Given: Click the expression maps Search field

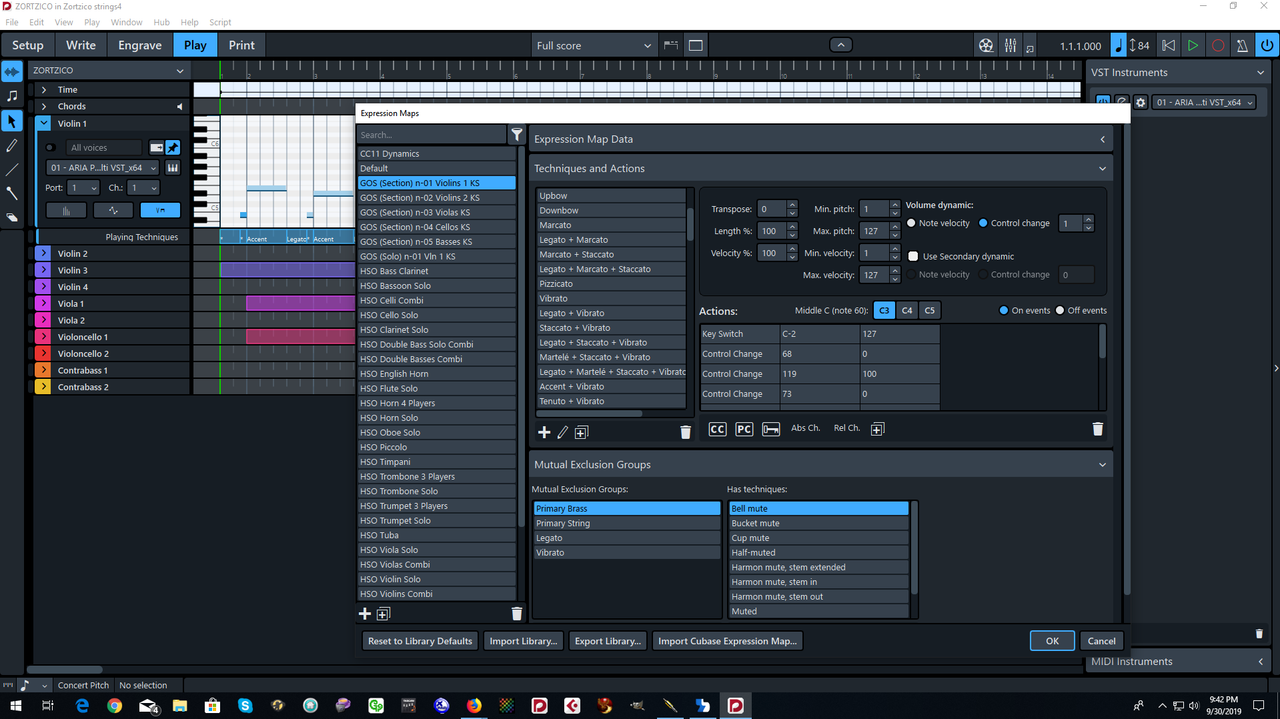Looking at the screenshot, I should [432, 134].
